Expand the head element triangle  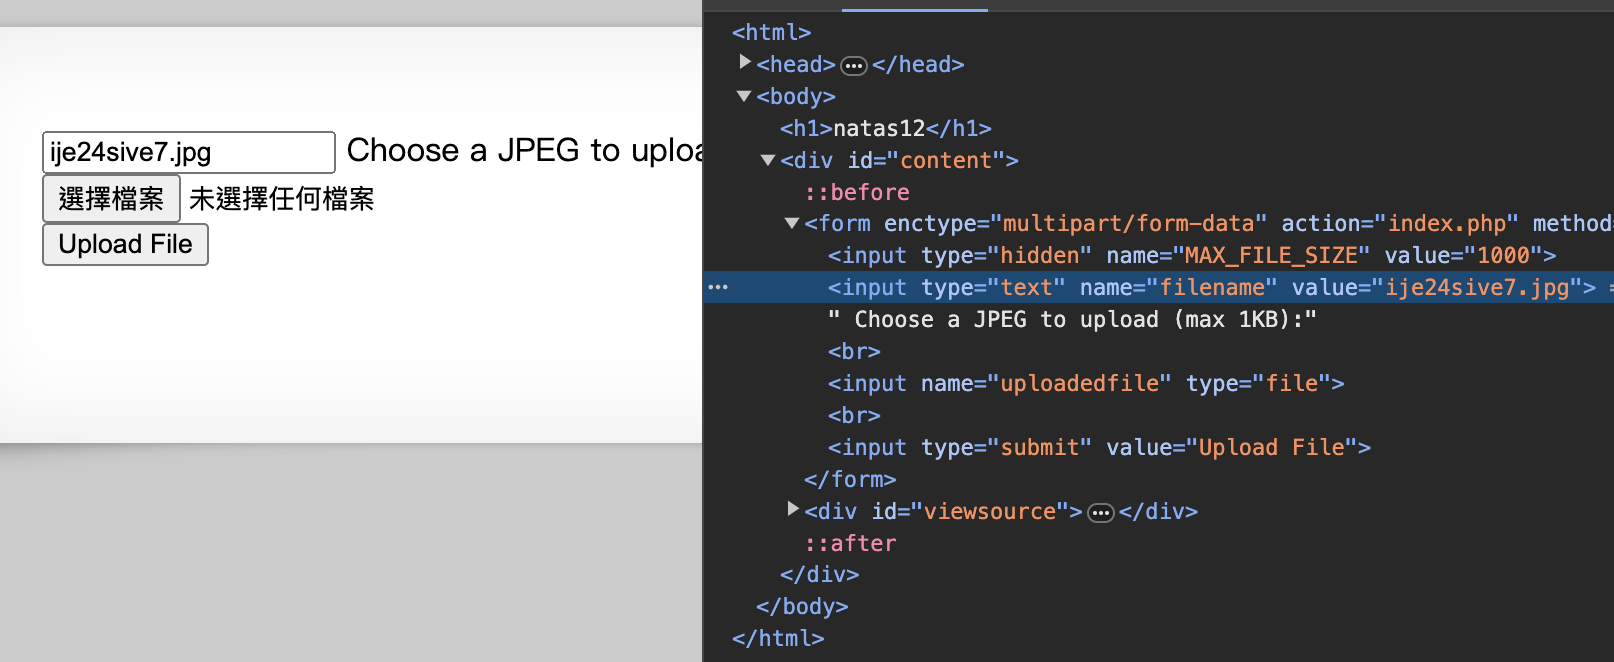click(x=745, y=63)
